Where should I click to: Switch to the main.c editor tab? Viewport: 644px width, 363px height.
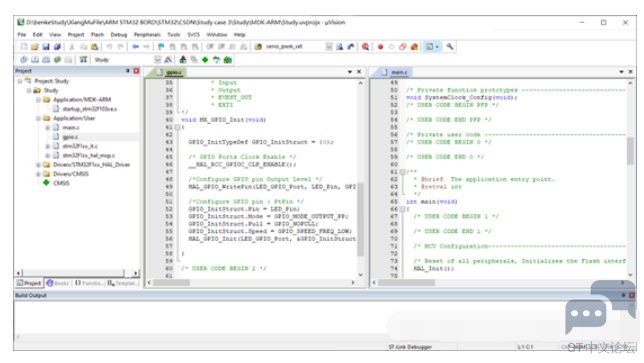(x=395, y=72)
